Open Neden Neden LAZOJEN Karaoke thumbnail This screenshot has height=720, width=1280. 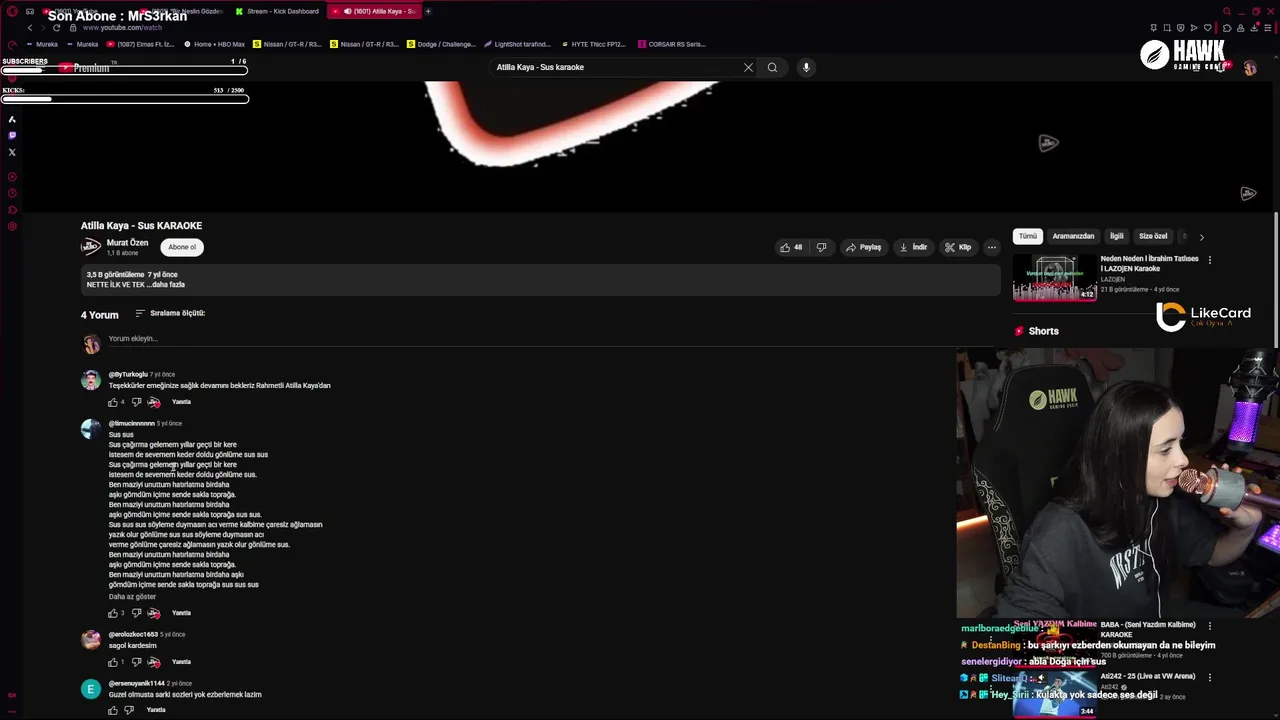1055,278
